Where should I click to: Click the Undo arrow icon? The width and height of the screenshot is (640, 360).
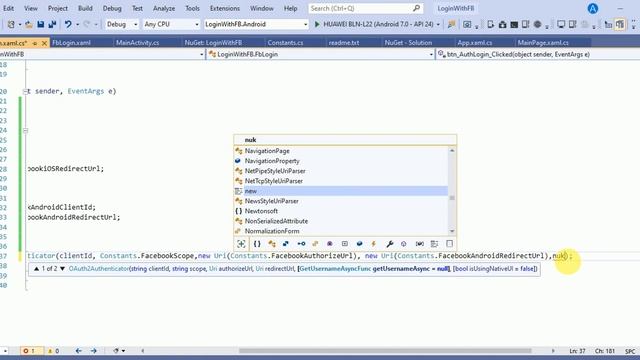point(68,24)
